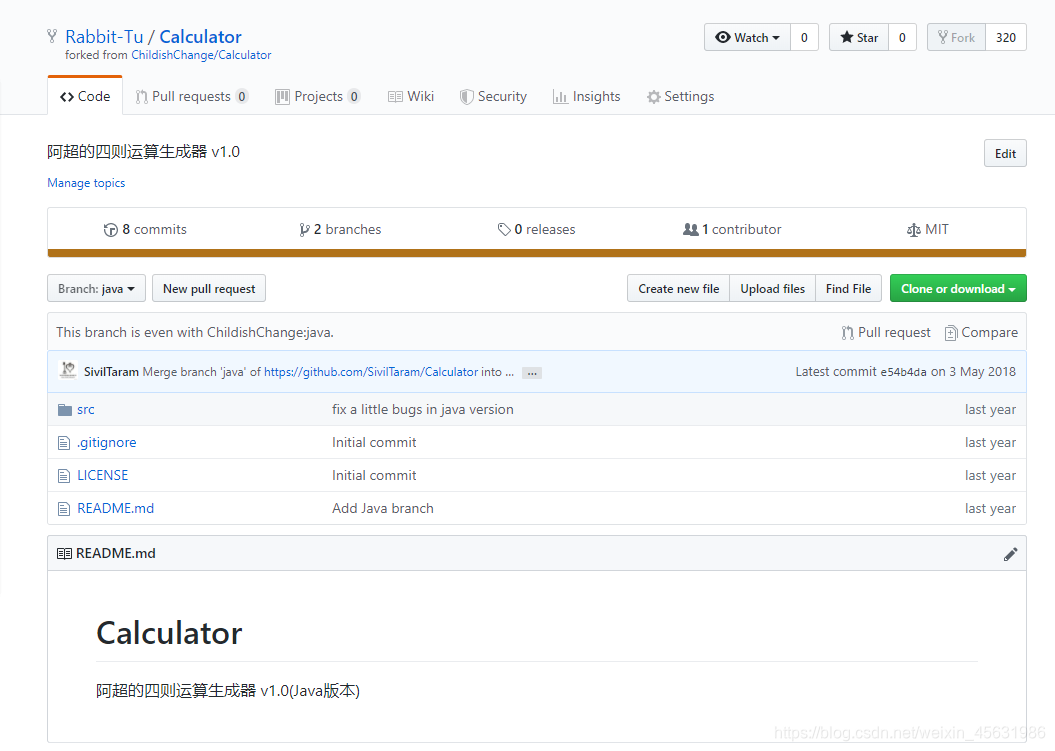Click SivilTaram avatar thumbnail
The height and width of the screenshot is (751, 1055).
[x=68, y=370]
